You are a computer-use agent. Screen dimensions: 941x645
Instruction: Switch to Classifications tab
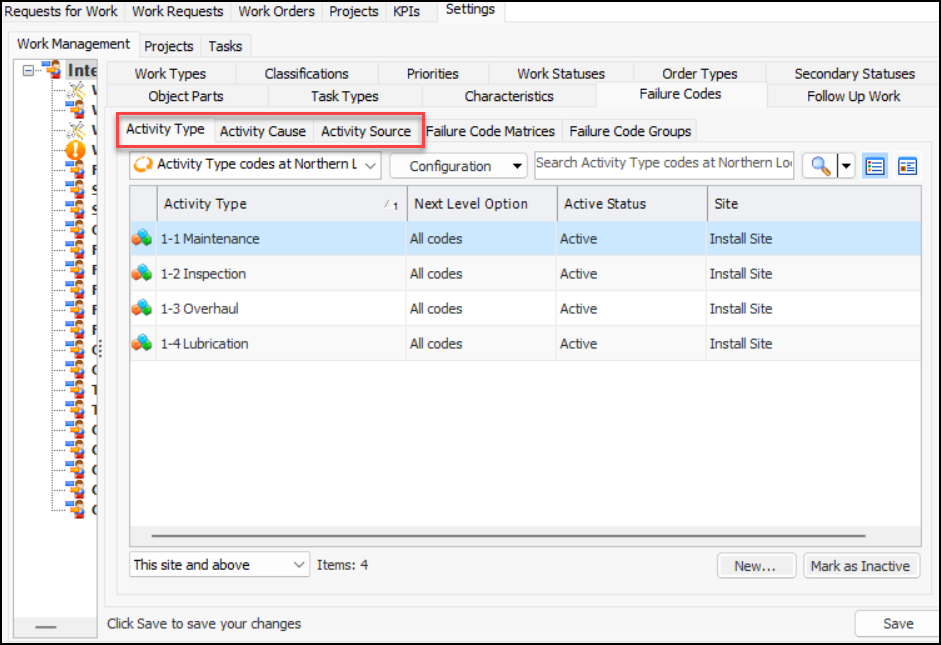[x=307, y=74]
